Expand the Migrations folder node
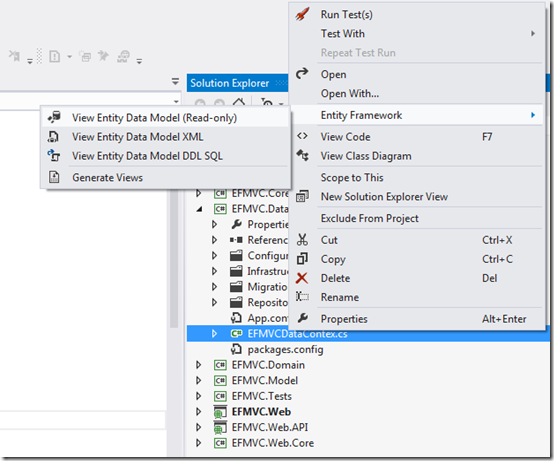554x461 pixels. (214, 286)
